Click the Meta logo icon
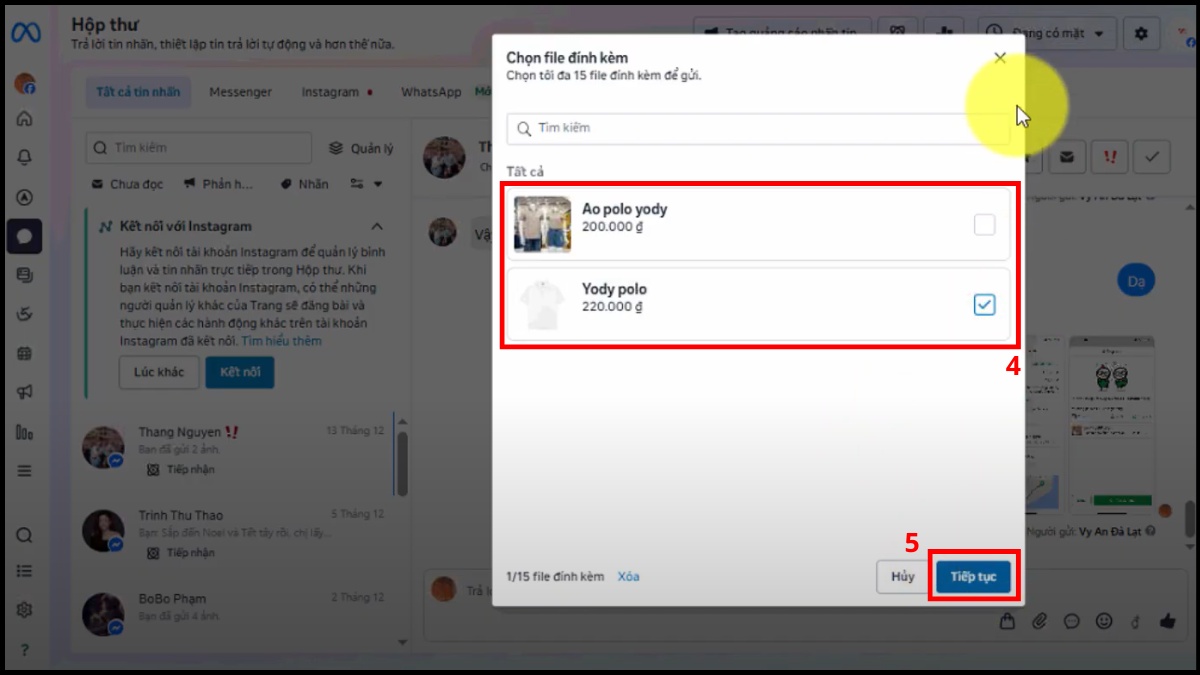Image resolution: width=1200 pixels, height=675 pixels. click(25, 33)
